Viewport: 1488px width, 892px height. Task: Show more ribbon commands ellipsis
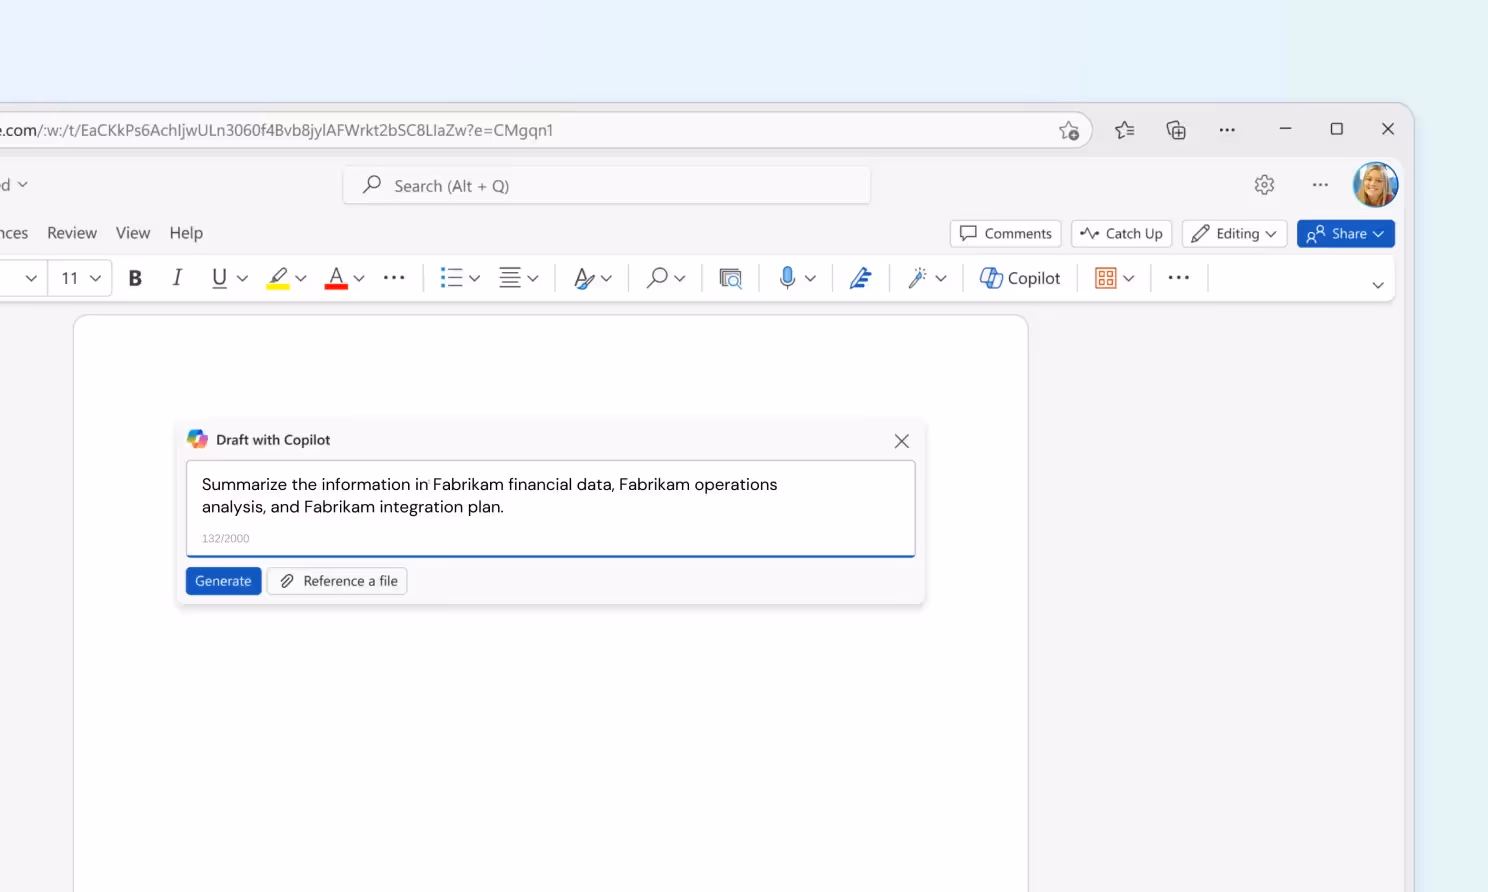coord(1179,278)
